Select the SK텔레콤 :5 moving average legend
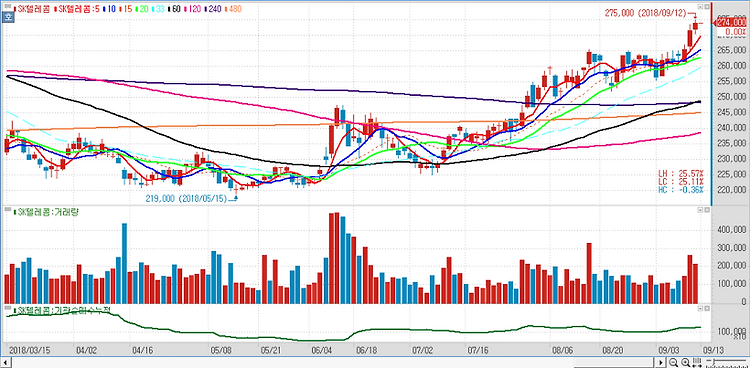Screen dimensions: 750x368 tap(77, 9)
